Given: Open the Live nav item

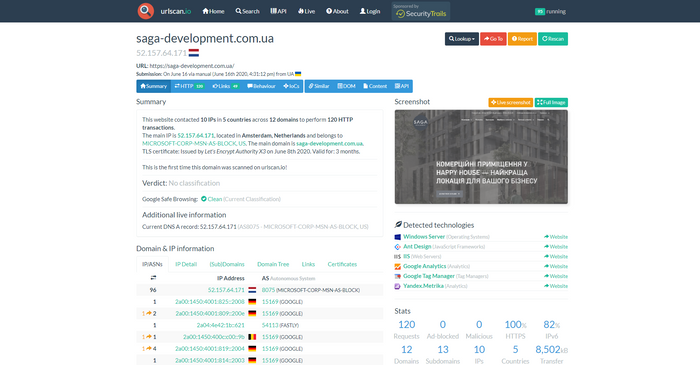Looking at the screenshot, I should click(306, 11).
